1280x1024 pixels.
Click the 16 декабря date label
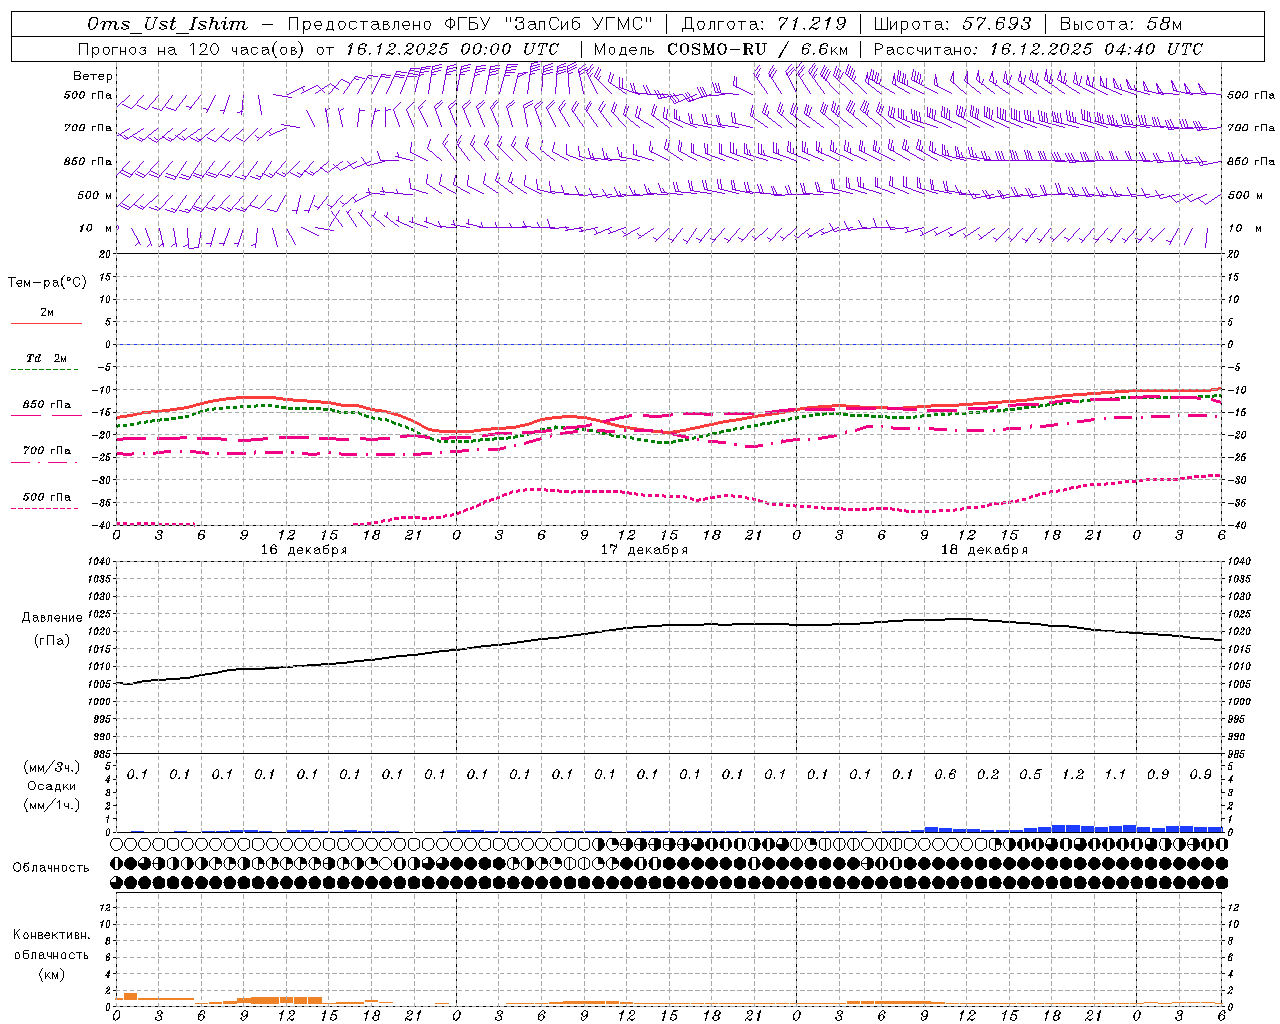tap(304, 550)
